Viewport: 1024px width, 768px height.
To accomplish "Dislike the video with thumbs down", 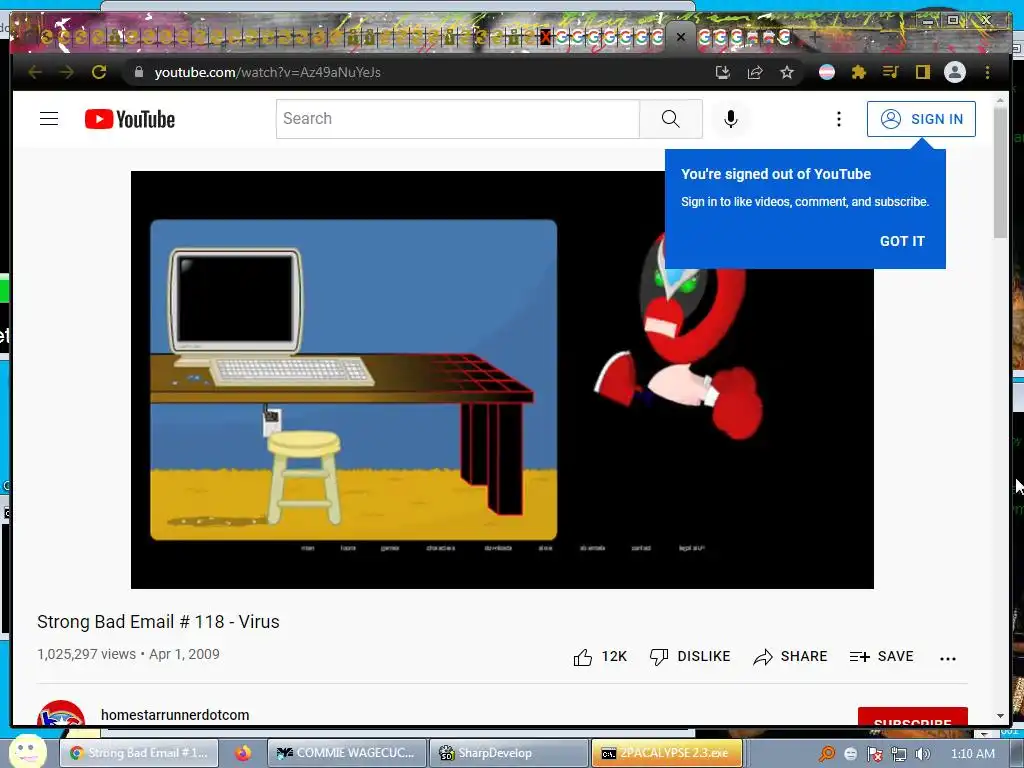I will [690, 657].
